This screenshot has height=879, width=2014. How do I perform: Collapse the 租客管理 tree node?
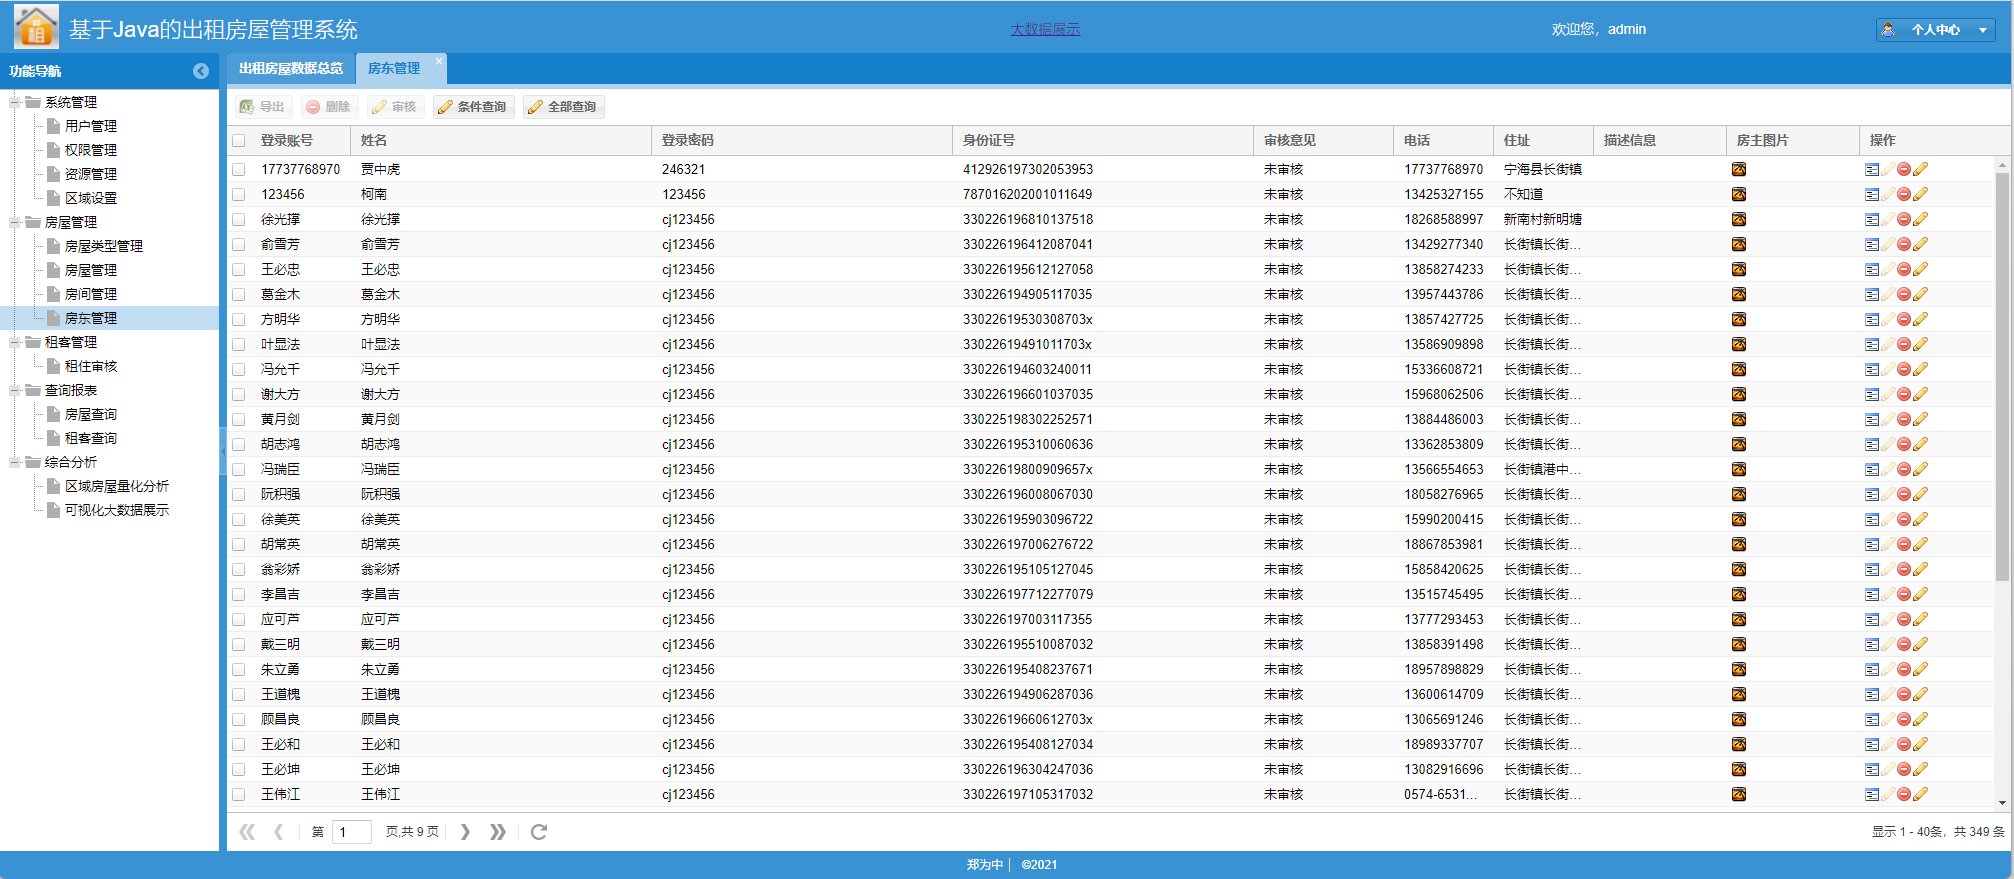click(15, 342)
